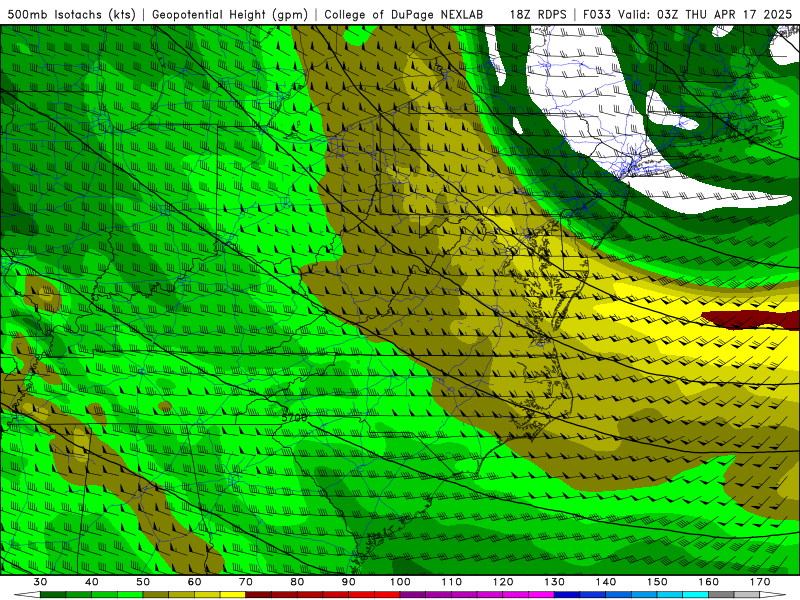
Task: Click the 'College of DuPage NEXLAB' label
Action: 404,14
